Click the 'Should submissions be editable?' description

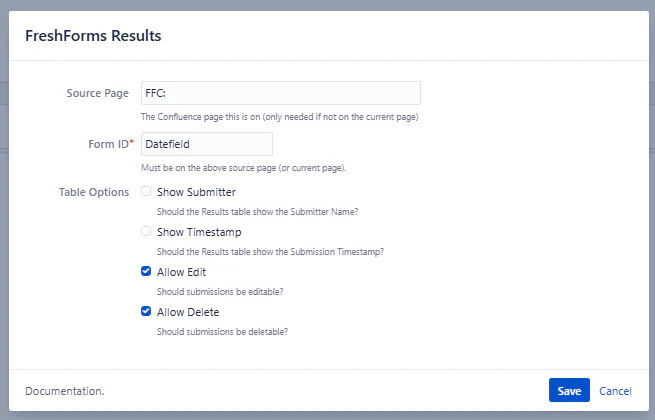tap(220, 292)
